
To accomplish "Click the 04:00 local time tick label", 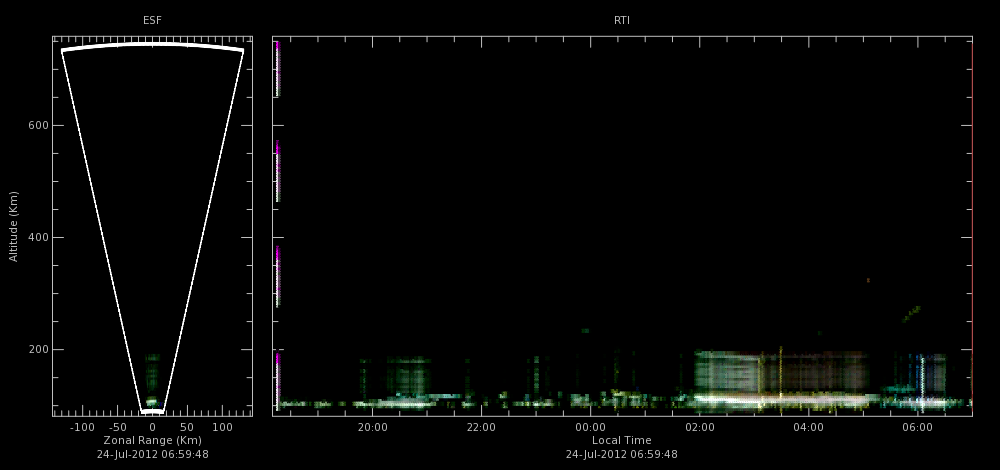I will [x=808, y=427].
